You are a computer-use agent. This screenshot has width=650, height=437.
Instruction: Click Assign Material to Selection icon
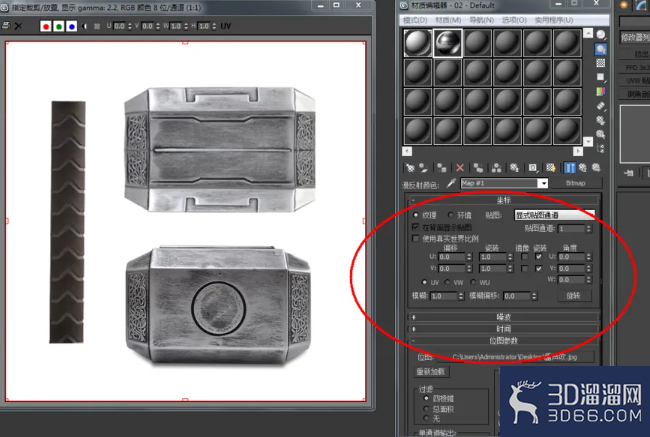click(441, 168)
